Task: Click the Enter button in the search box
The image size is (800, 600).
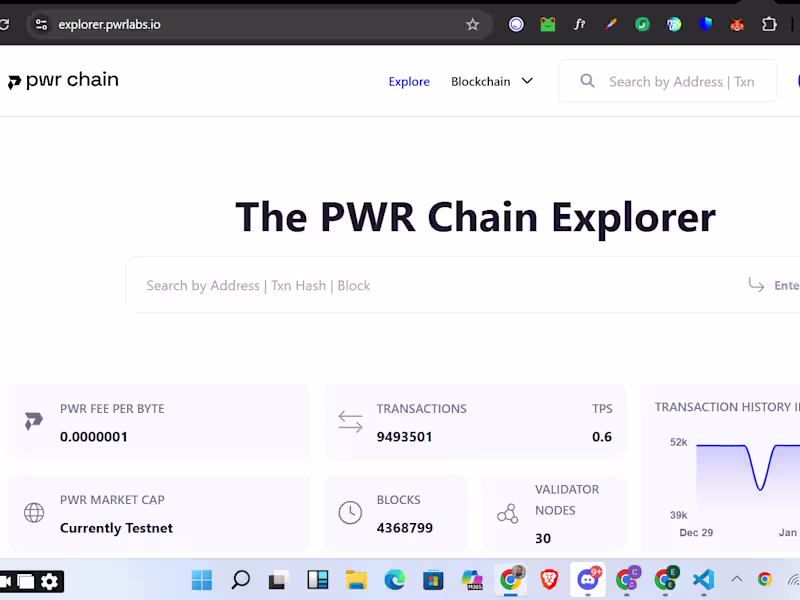Action: pos(774,285)
